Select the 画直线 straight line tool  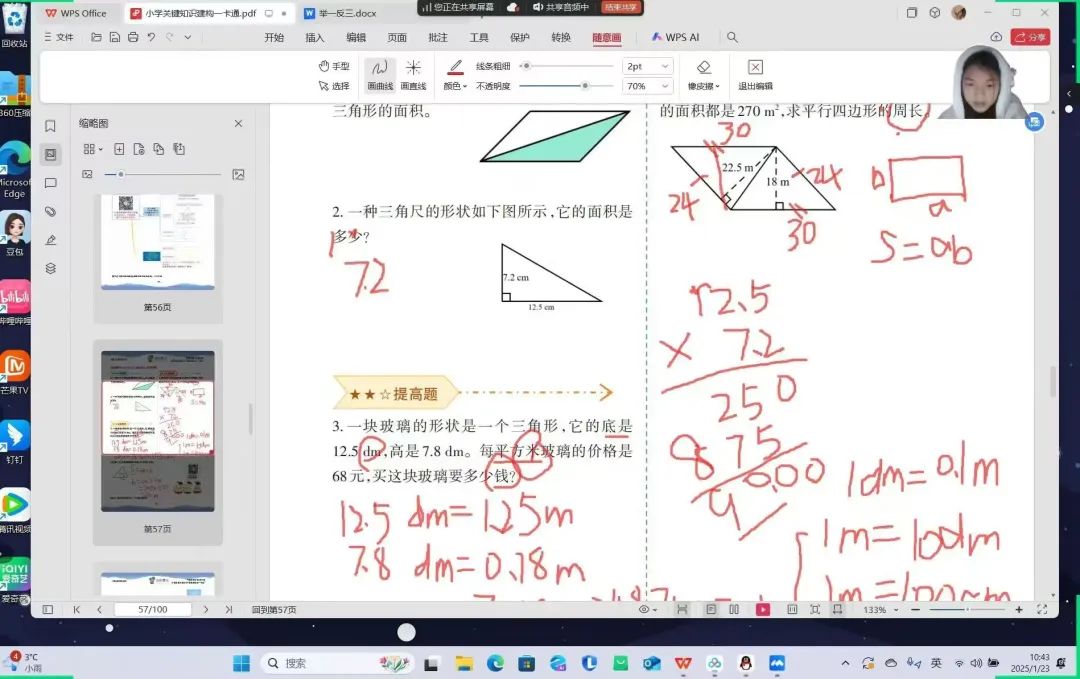[x=413, y=74]
